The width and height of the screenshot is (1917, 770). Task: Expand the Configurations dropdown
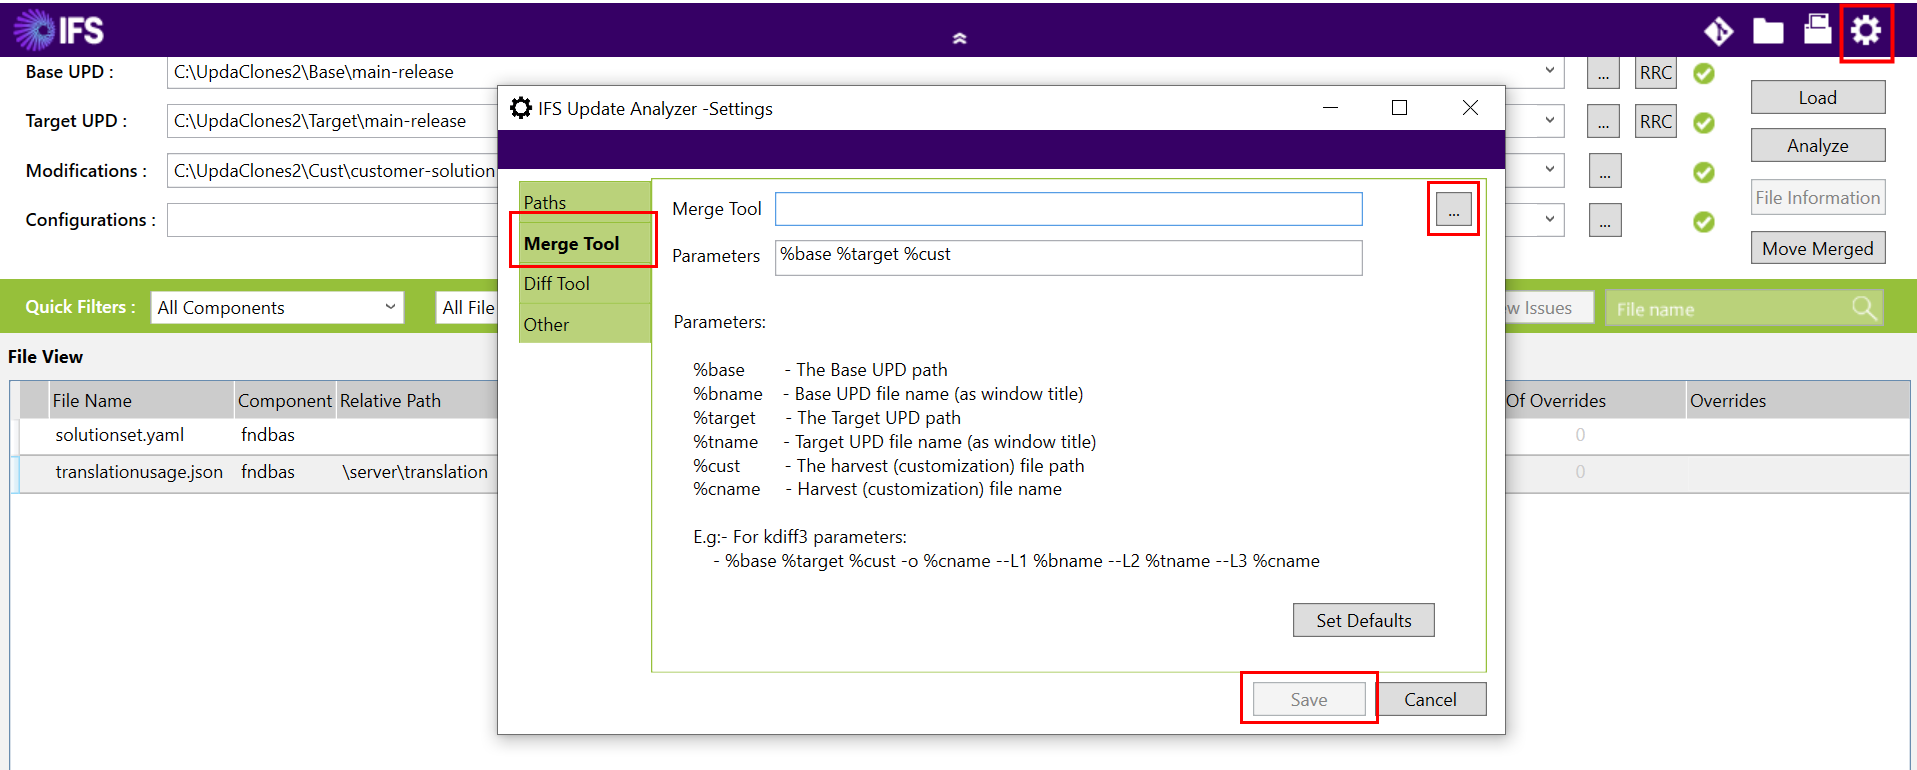tap(1549, 218)
